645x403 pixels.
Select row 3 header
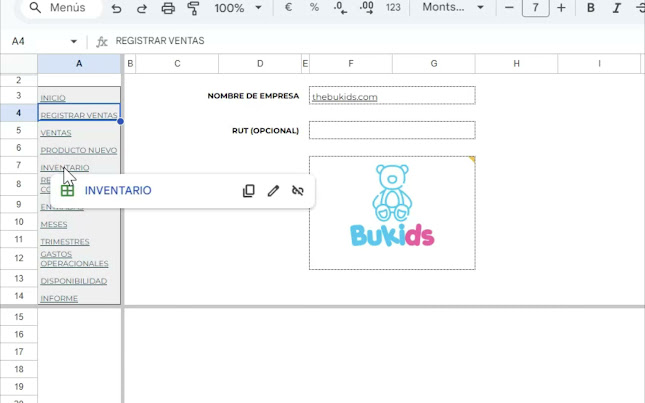(x=19, y=95)
